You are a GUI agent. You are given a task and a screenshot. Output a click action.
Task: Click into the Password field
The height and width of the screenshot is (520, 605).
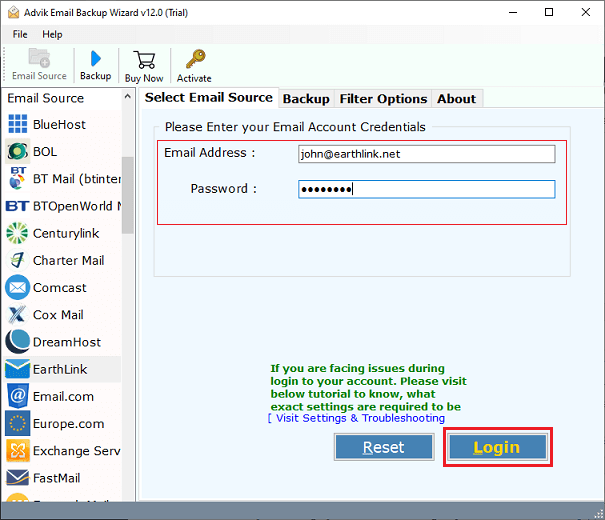pos(427,189)
